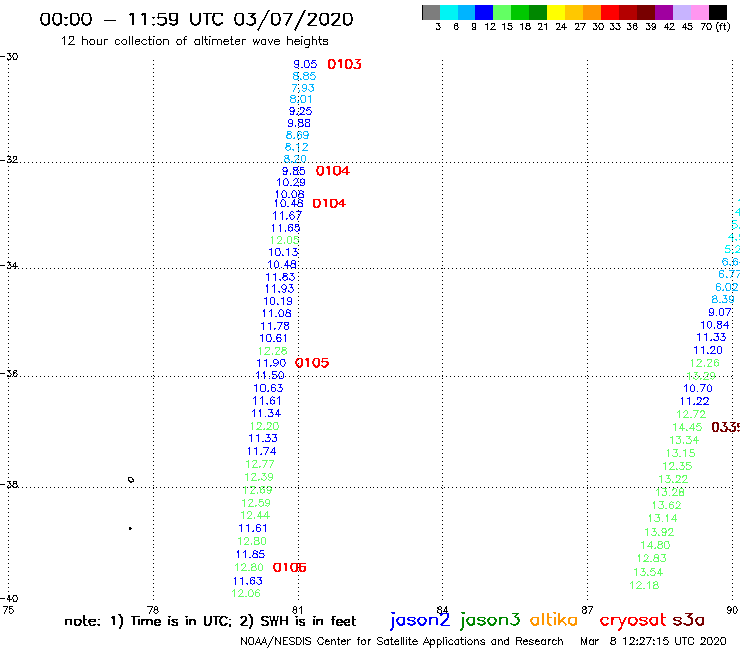Image resolution: width=740 pixels, height=650 pixels.
Task: Click the green value 12.05
Action: tap(284, 240)
